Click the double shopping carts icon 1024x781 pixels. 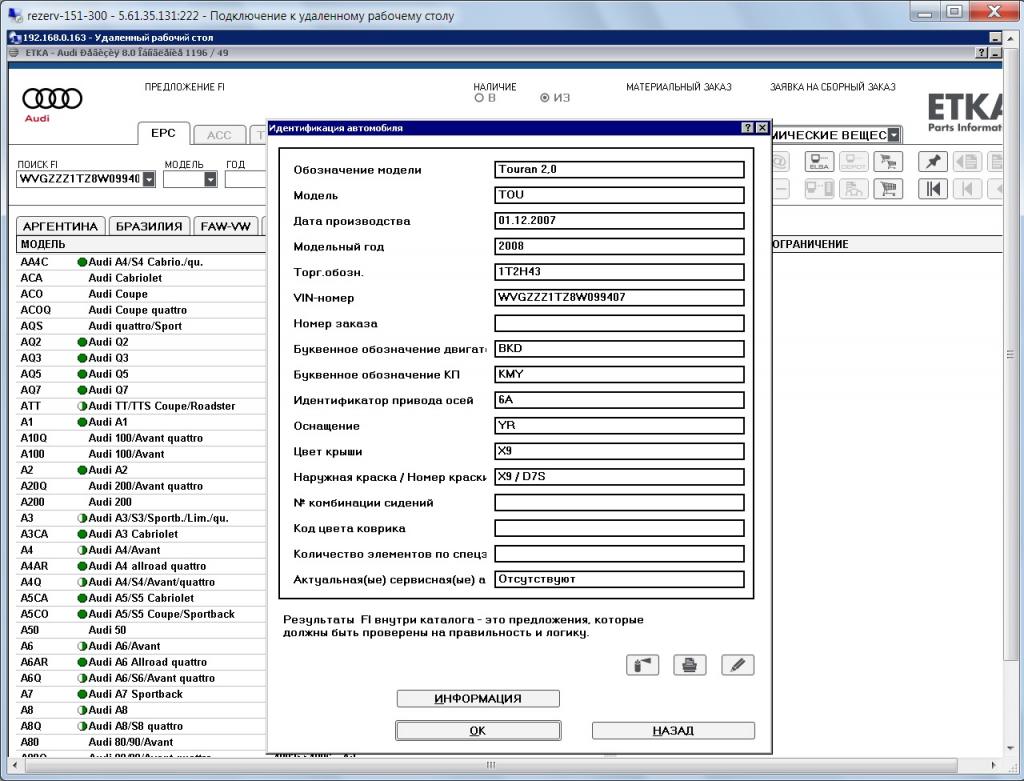pyautogui.click(x=888, y=161)
